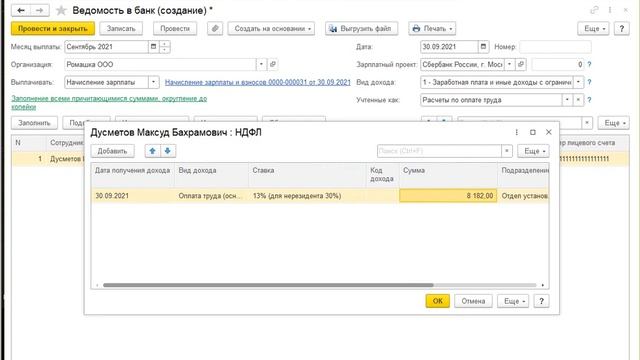
Task: Expand the Организация dropdown list
Action: click(261, 64)
